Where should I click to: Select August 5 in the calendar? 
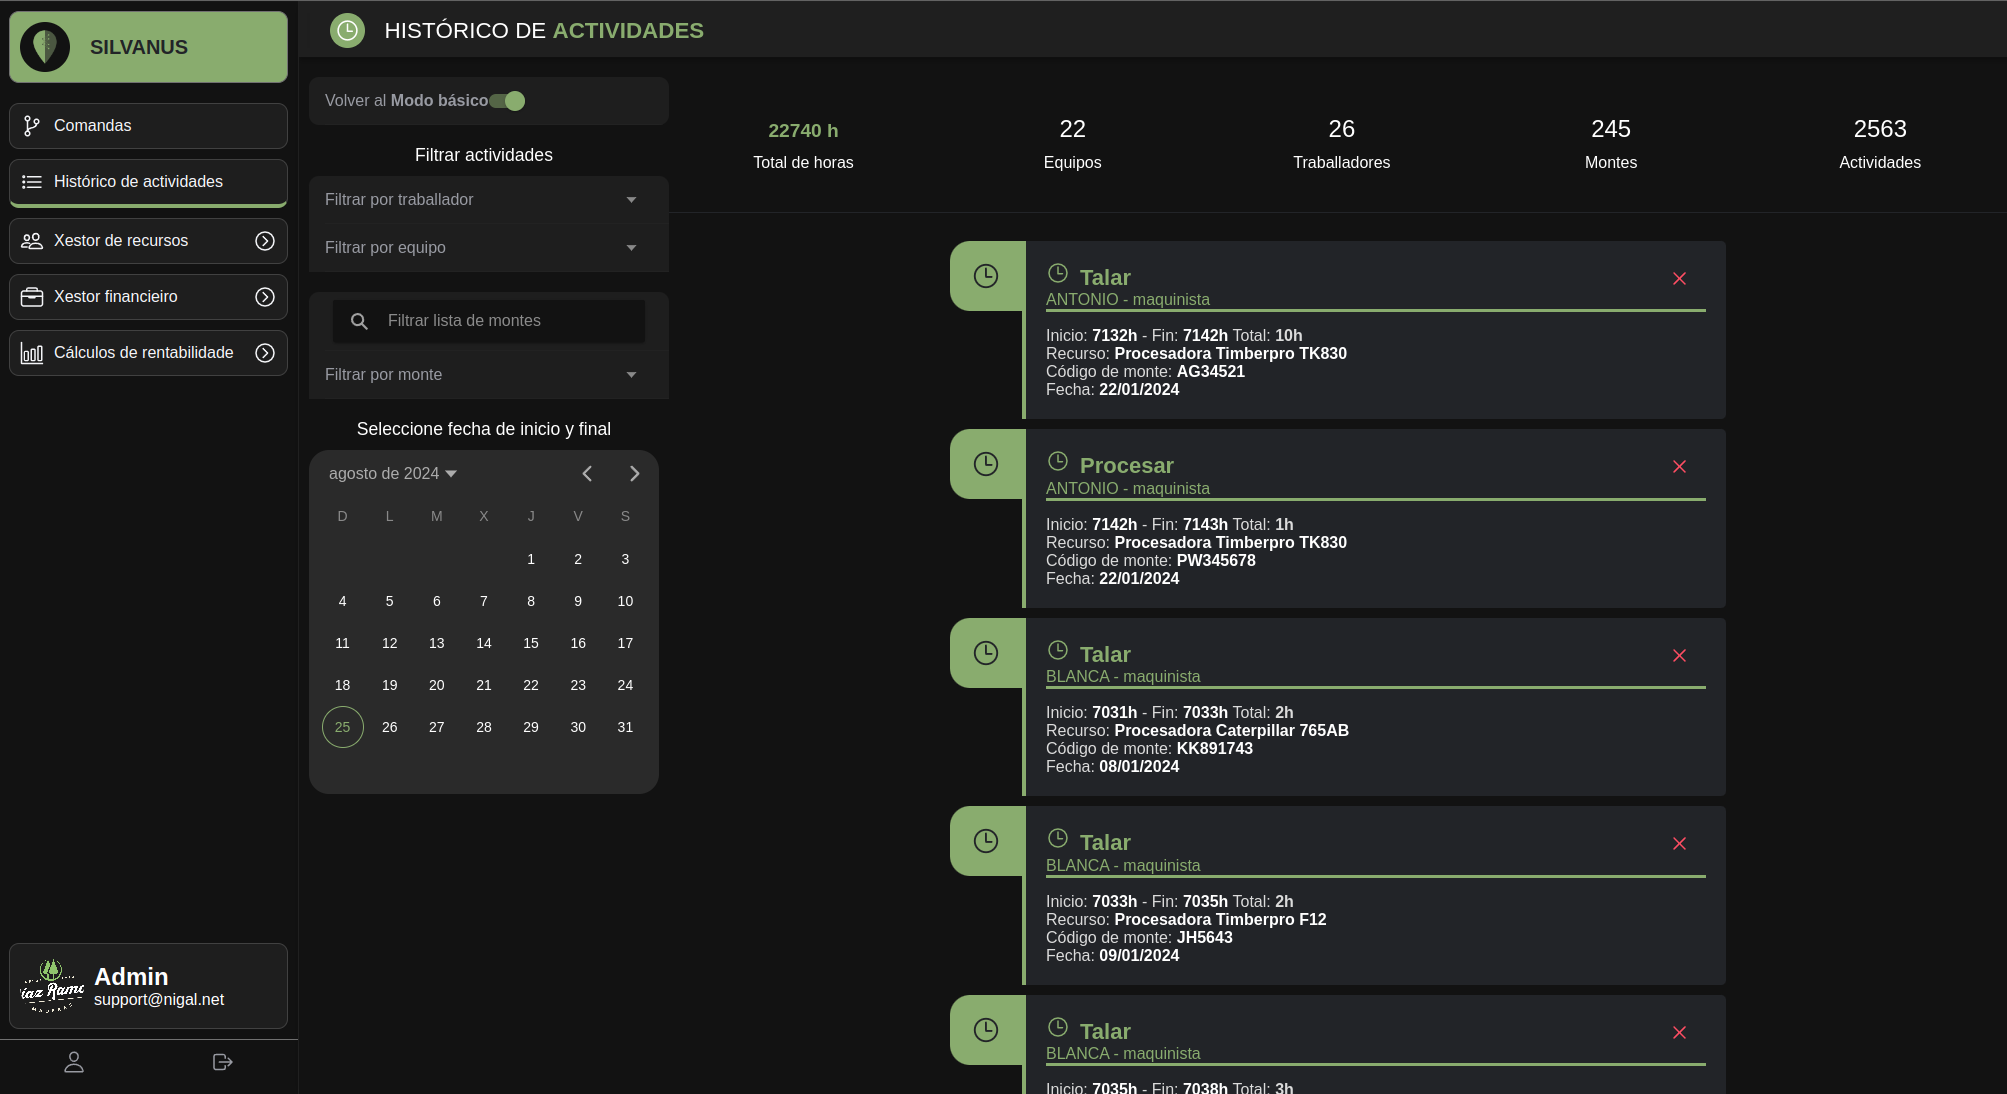point(390,601)
